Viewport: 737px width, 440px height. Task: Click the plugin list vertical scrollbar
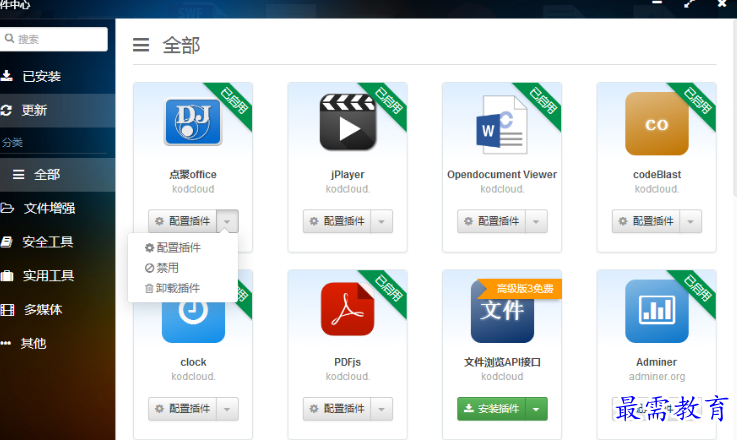pos(735,108)
